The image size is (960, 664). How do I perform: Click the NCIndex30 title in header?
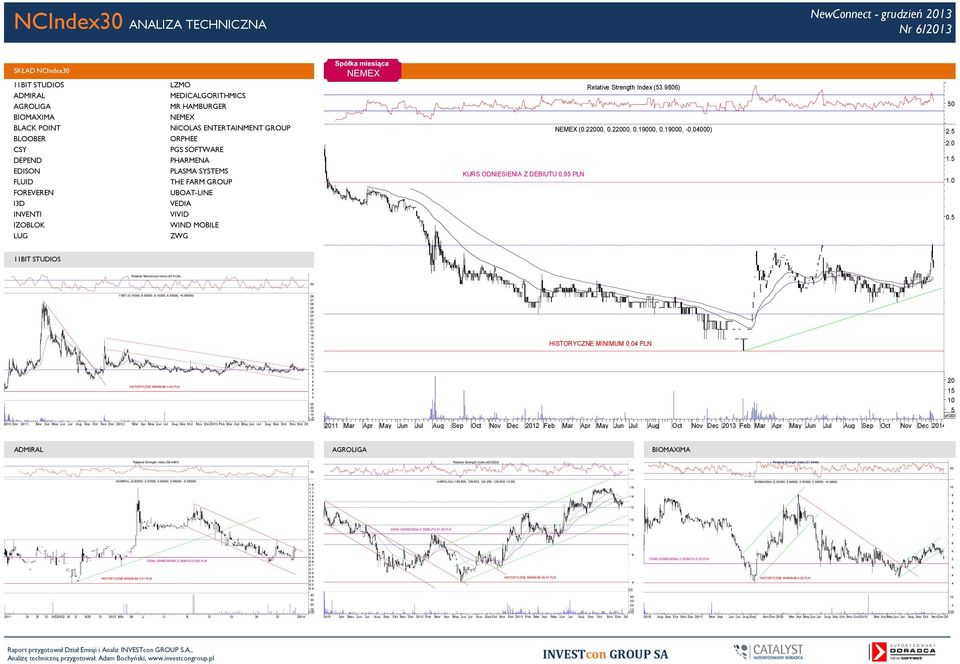pyautogui.click(x=68, y=21)
